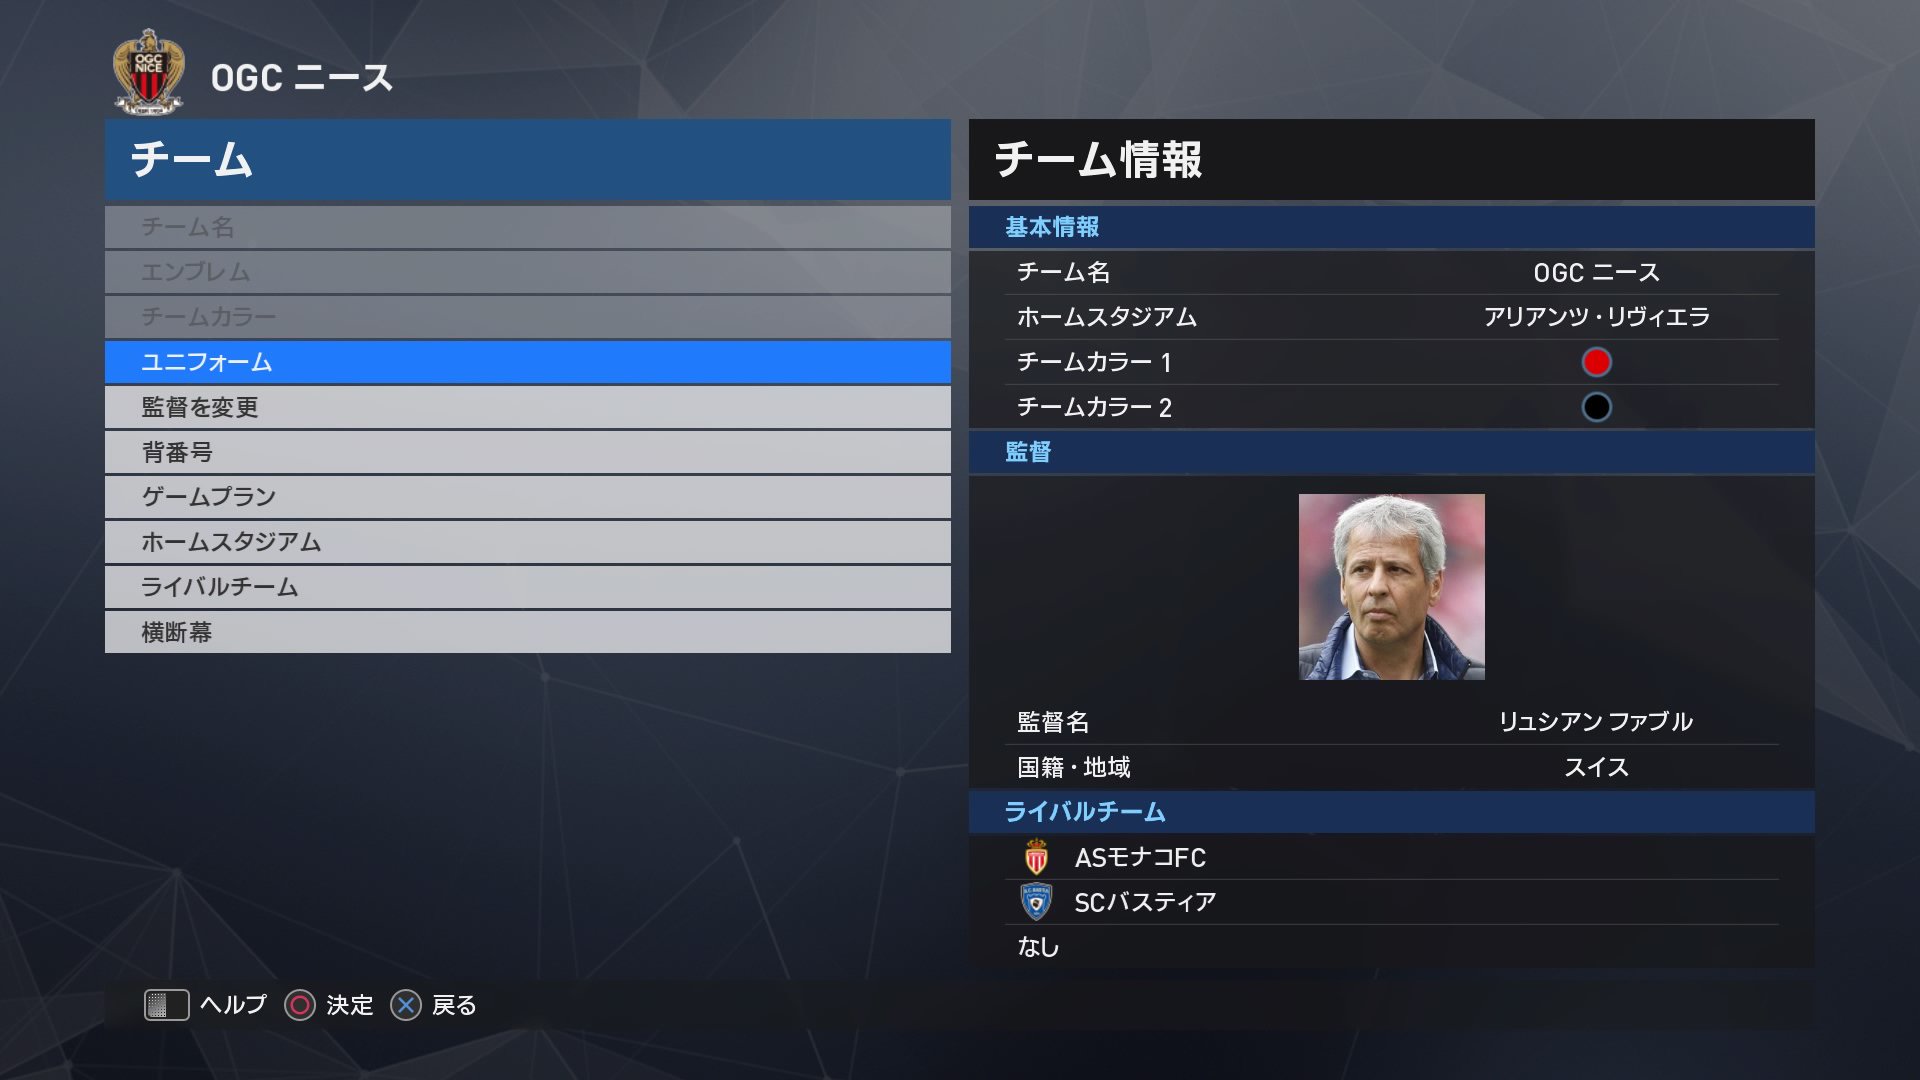This screenshot has height=1080, width=1920.
Task: Click the stadium name アリアンツ・リヴィエラ
Action: click(1597, 317)
